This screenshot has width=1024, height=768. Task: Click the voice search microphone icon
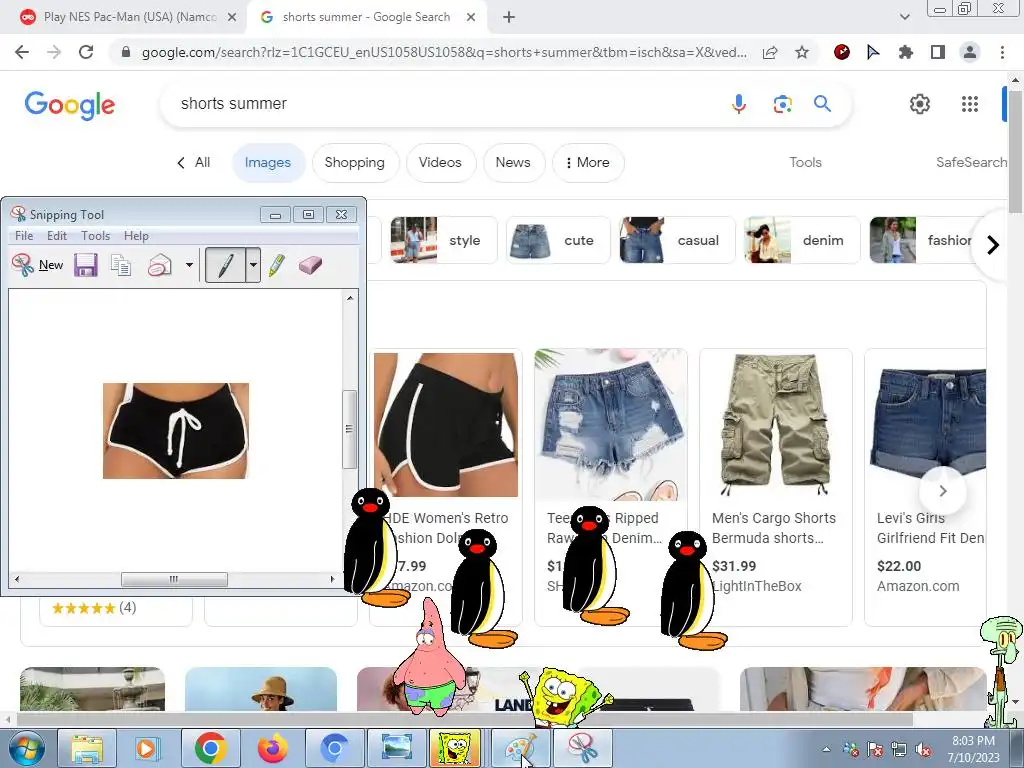pos(739,104)
